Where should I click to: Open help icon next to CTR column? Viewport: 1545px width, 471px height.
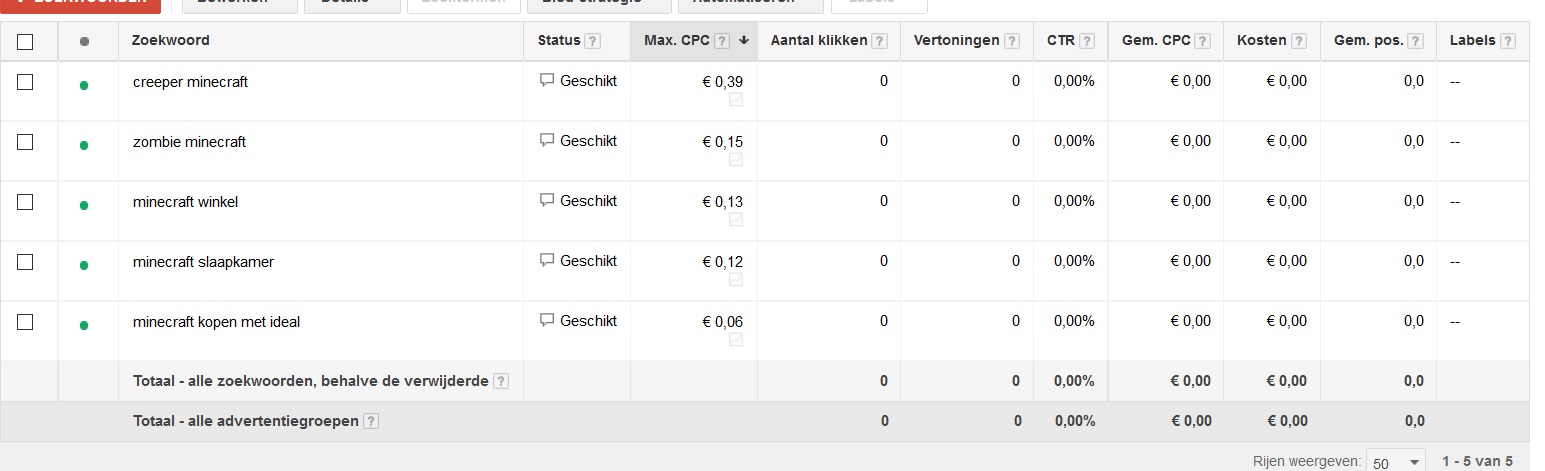click(1087, 41)
